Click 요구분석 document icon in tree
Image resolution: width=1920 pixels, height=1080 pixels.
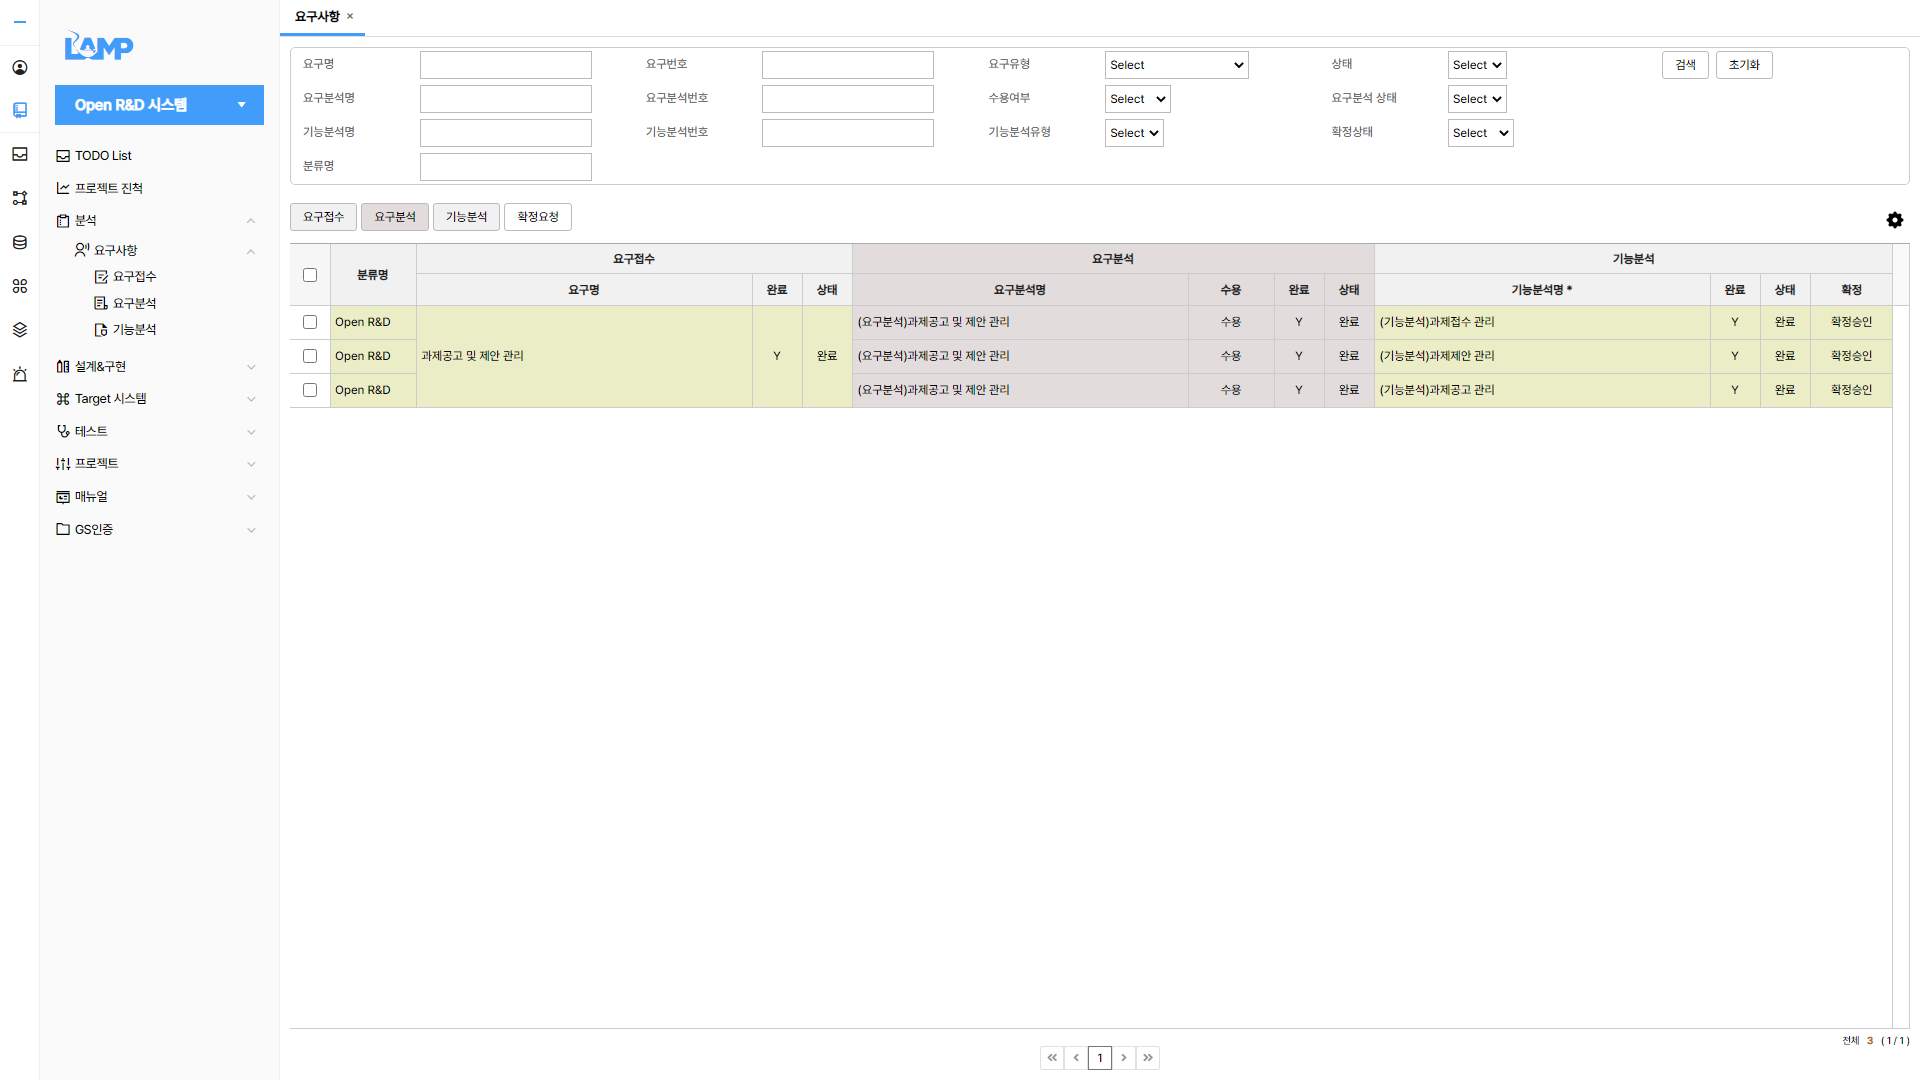(x=101, y=303)
